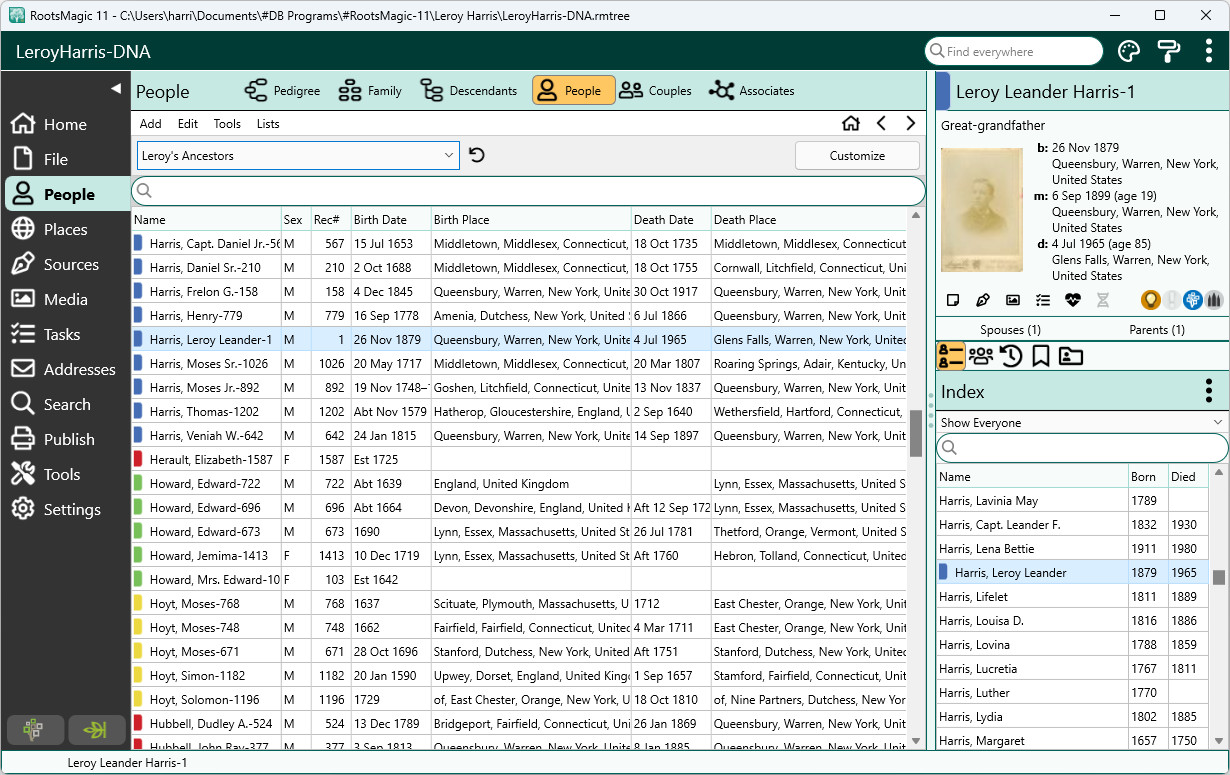Screen dimensions: 1230x775
Task: Switch to the Couples view tab
Action: point(656,90)
